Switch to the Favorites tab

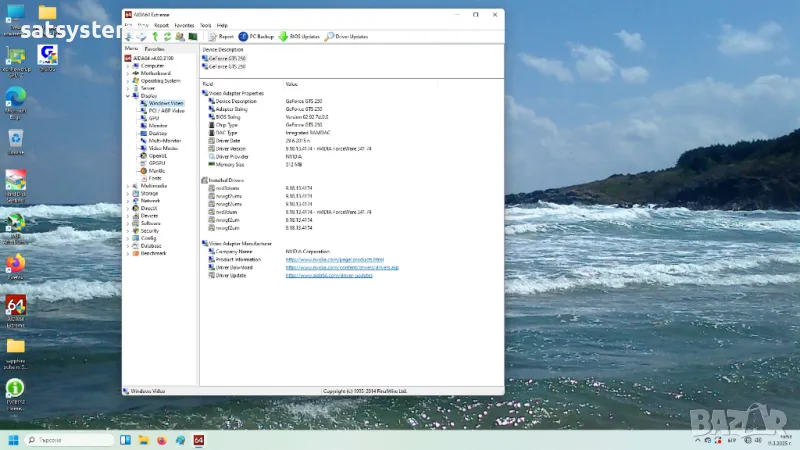pyautogui.click(x=155, y=48)
